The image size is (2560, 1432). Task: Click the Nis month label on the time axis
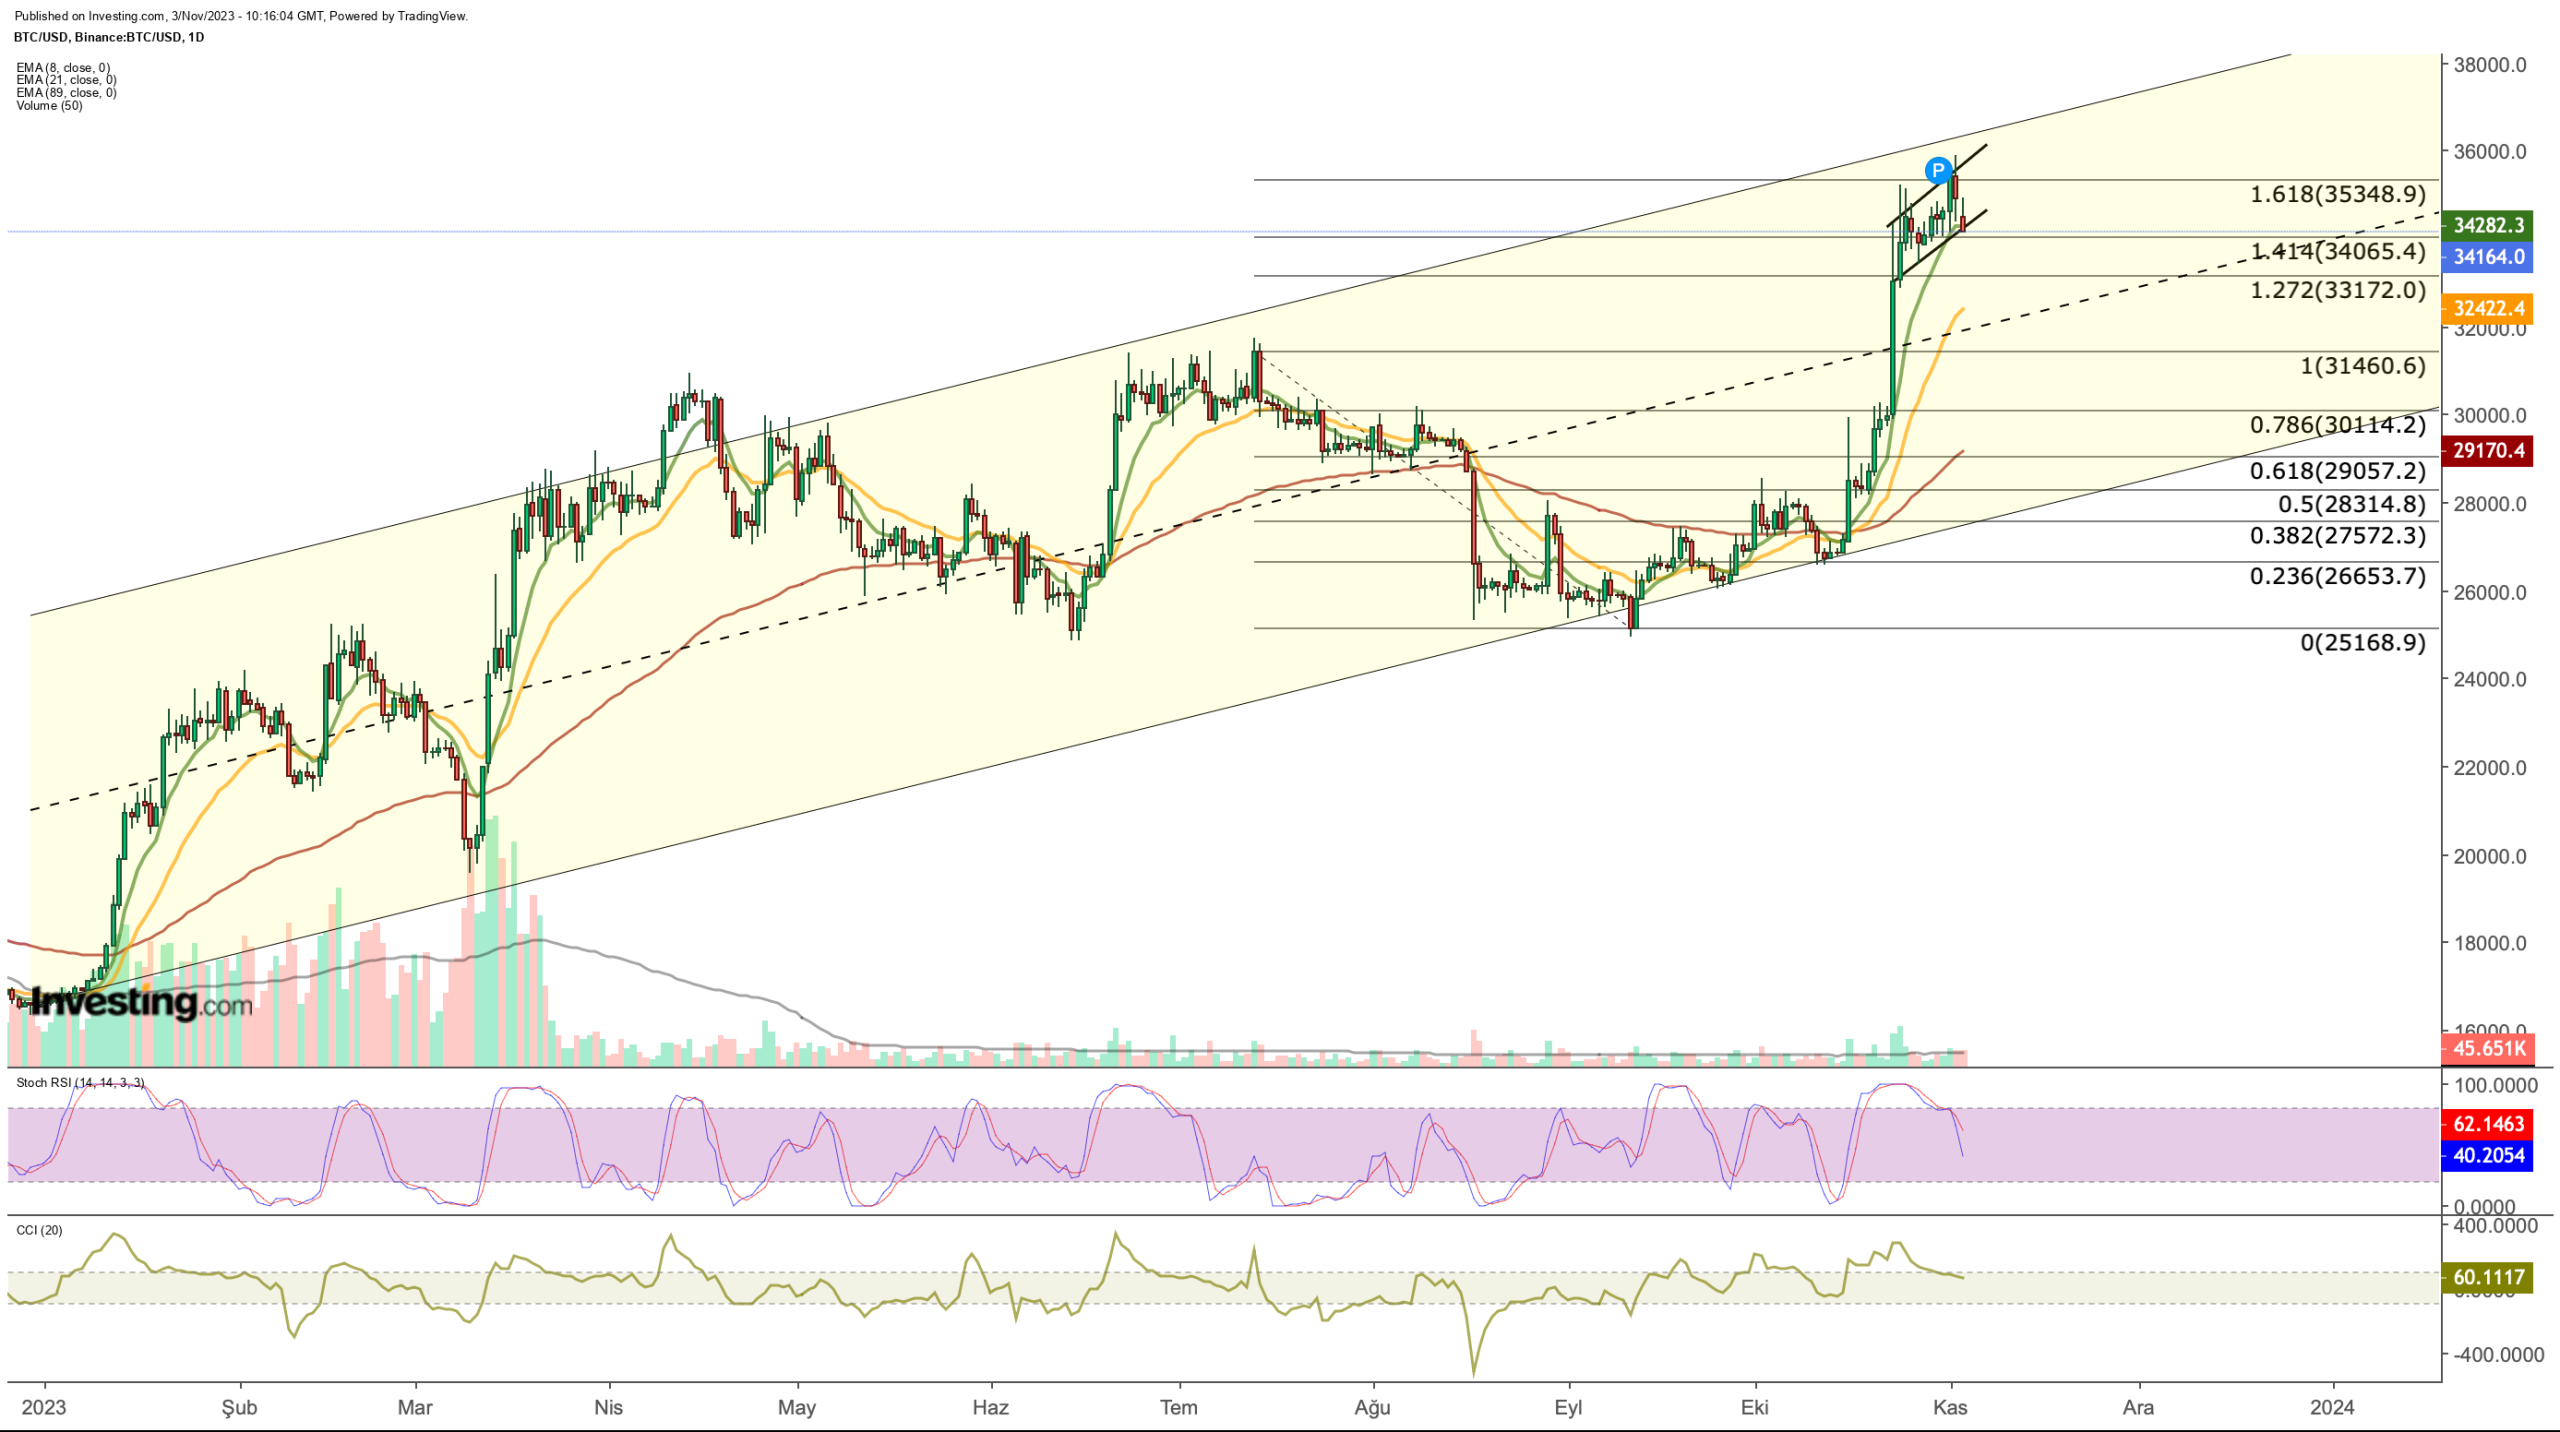tap(608, 1408)
